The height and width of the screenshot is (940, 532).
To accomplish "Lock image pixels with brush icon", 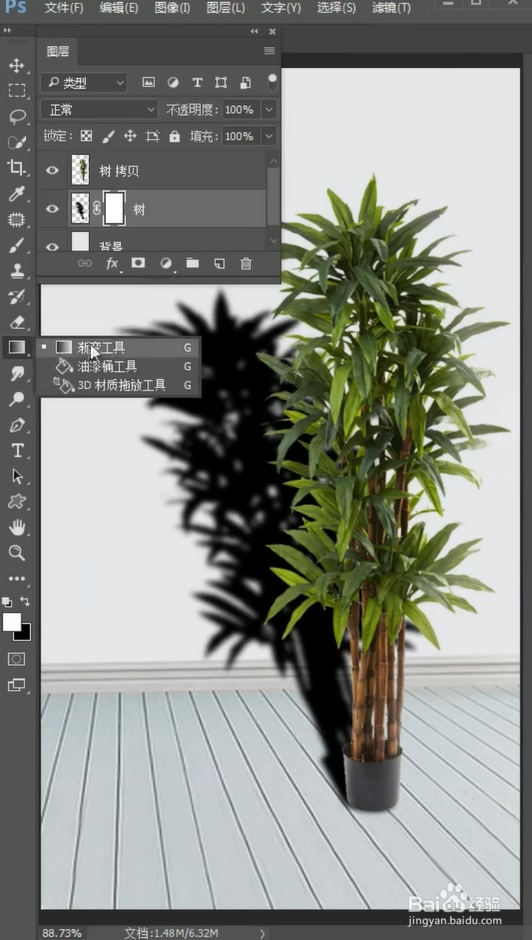I will (x=108, y=136).
